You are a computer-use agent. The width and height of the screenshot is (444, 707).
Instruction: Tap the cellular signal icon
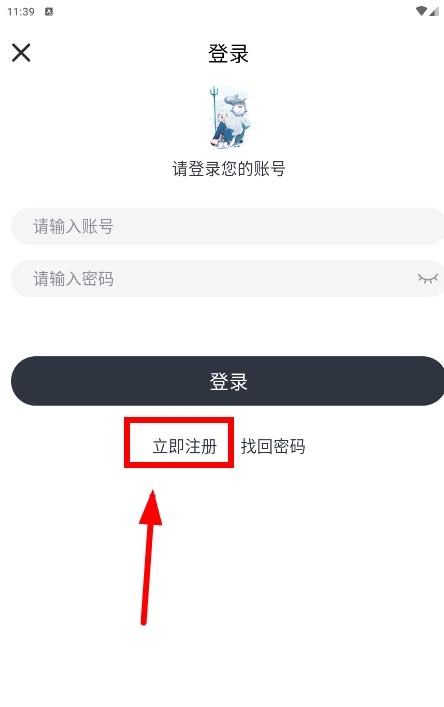[x=434, y=11]
